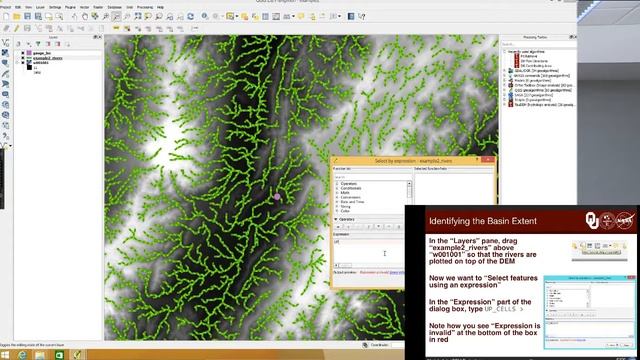Viewport: 640px width, 360px height.
Task: Select the example2_rivers layer name
Action: [x=48, y=58]
